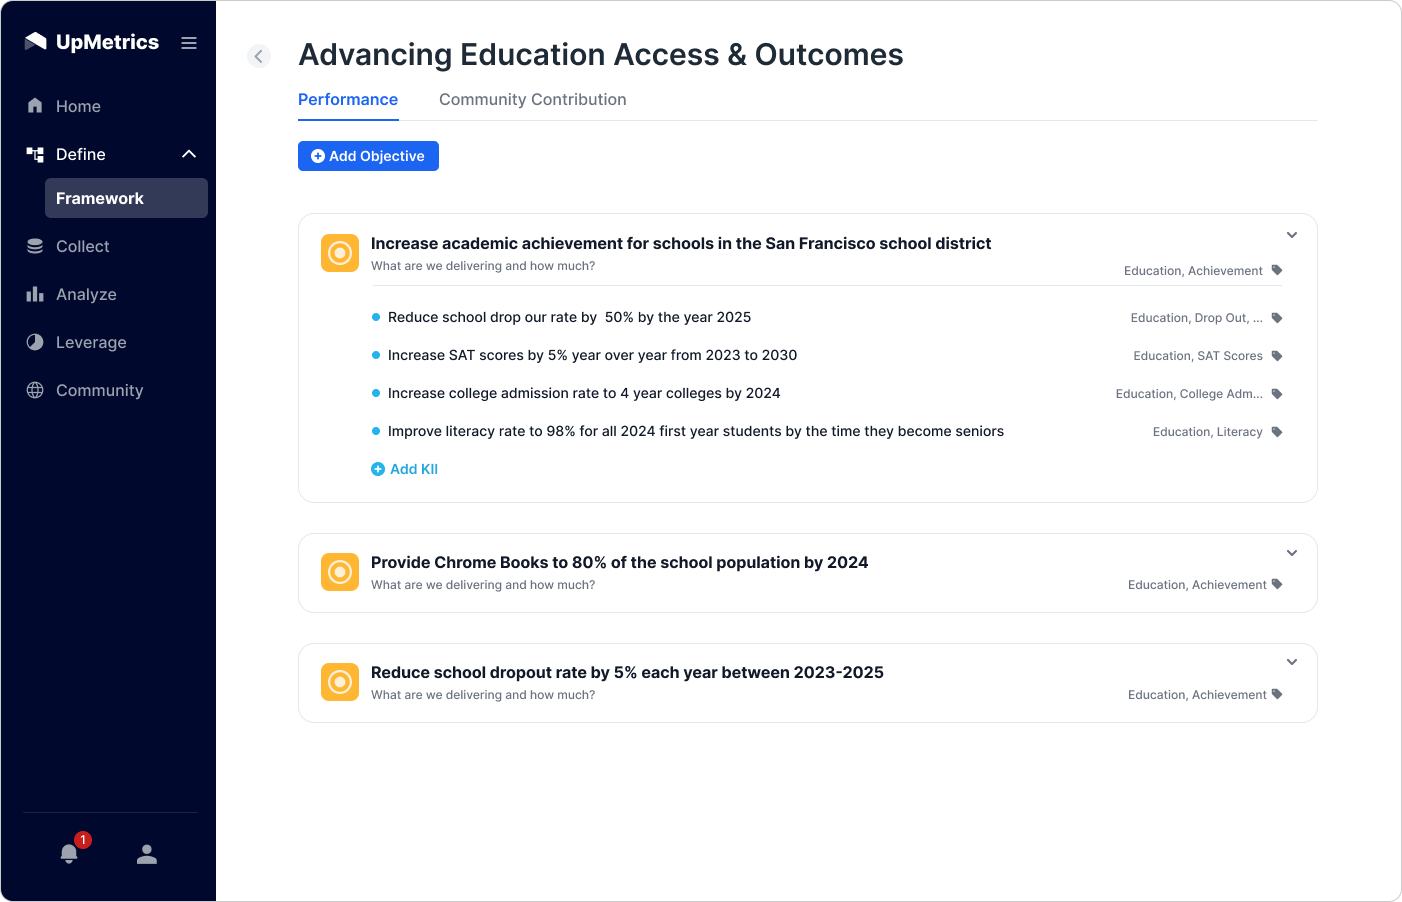Click the Increase SAT scores key indicator
The width and height of the screenshot is (1402, 902).
pos(592,355)
